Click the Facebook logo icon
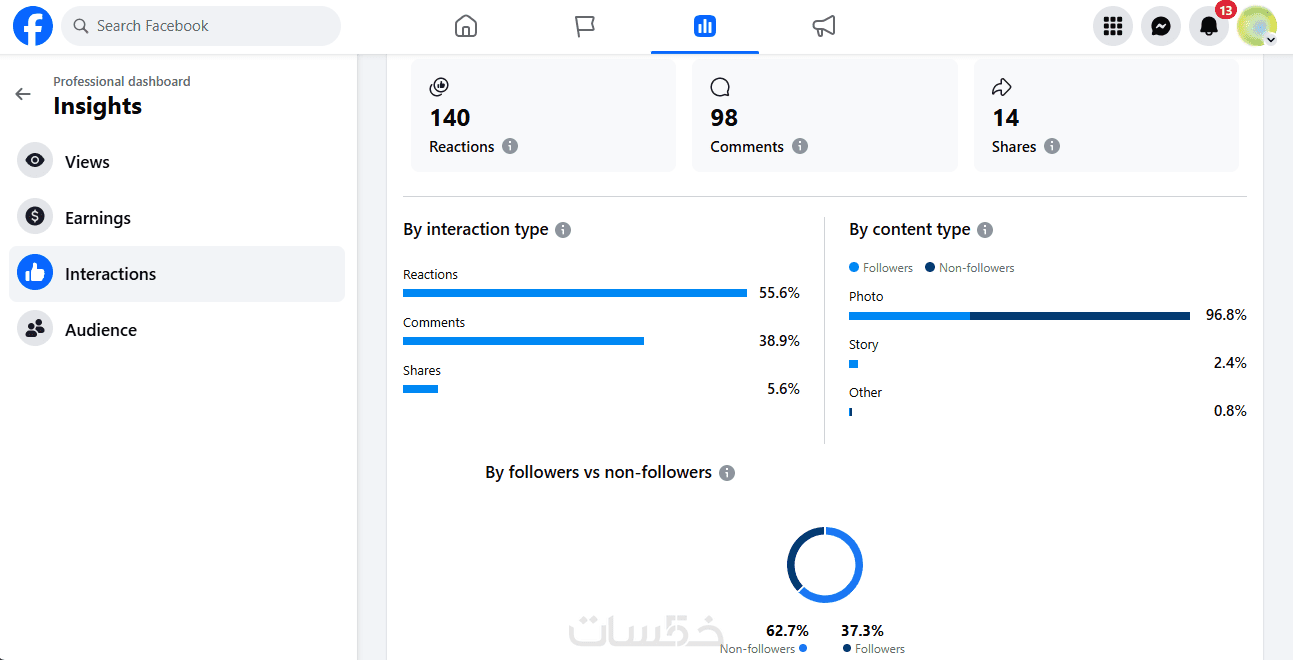1293x660 pixels. tap(32, 26)
